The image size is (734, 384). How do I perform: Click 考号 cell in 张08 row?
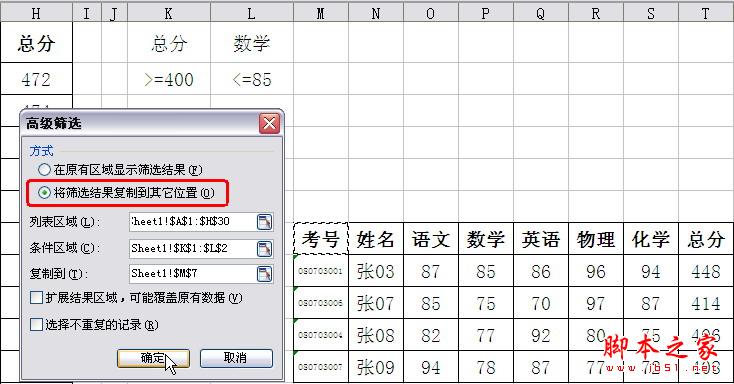point(321,335)
